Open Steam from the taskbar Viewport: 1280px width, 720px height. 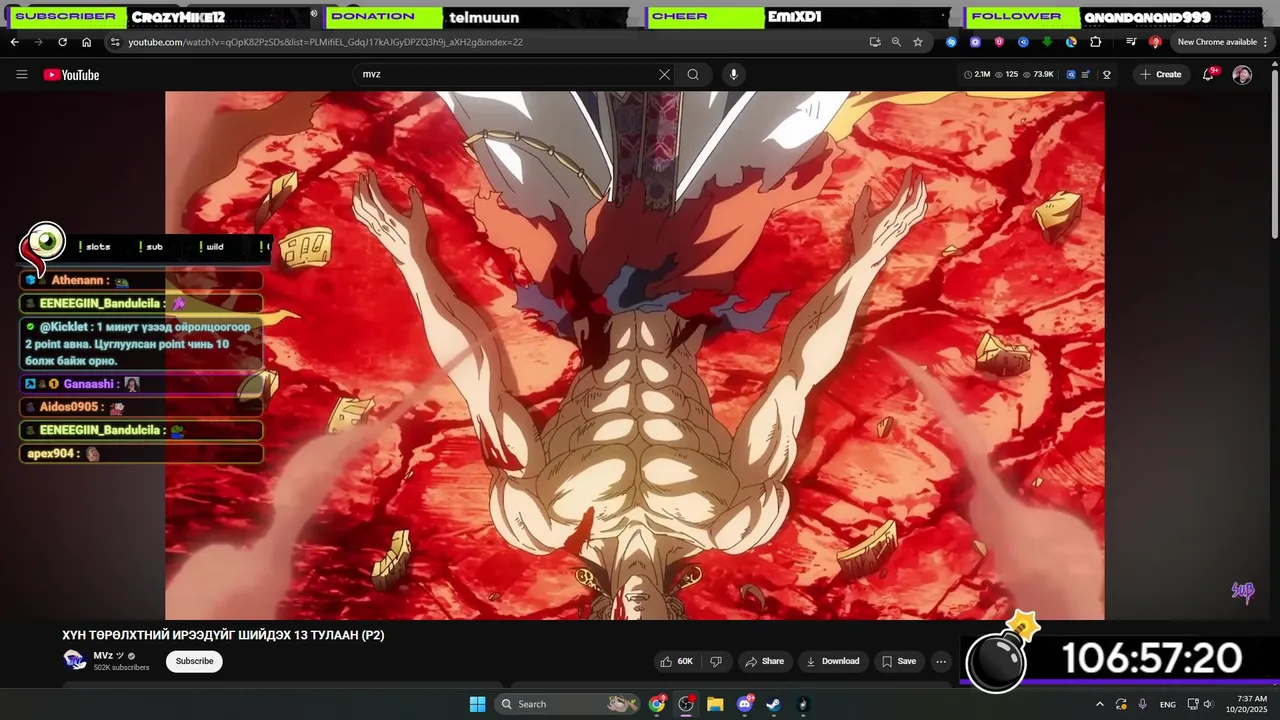click(x=774, y=704)
